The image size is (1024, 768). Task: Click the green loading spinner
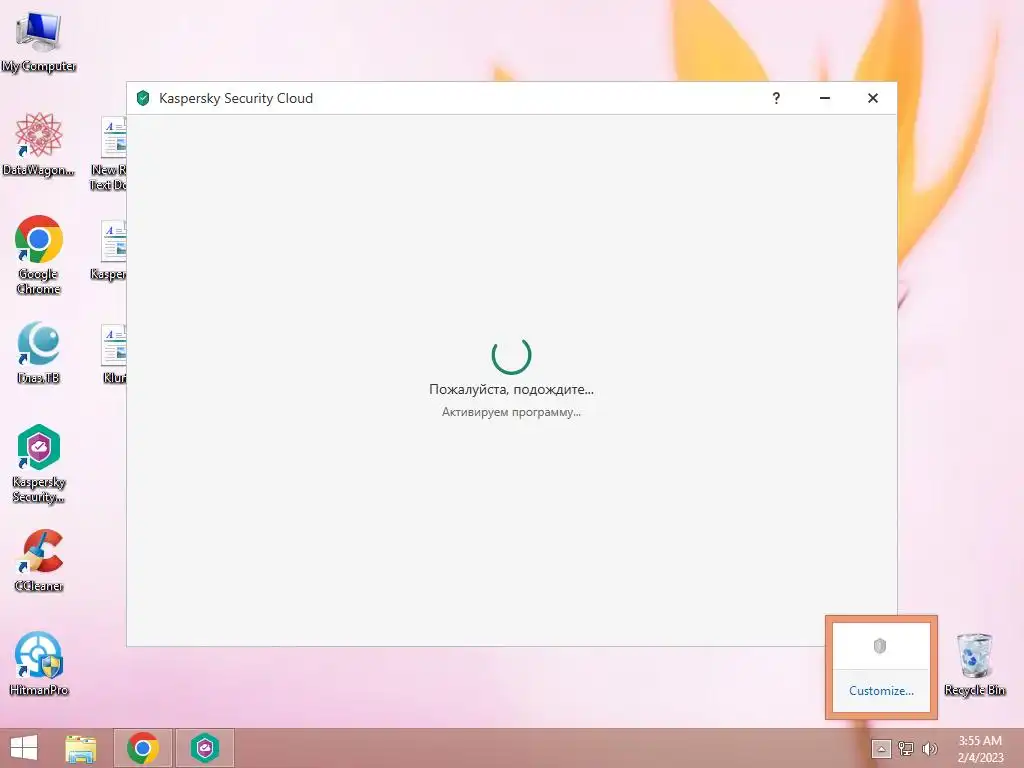click(511, 355)
